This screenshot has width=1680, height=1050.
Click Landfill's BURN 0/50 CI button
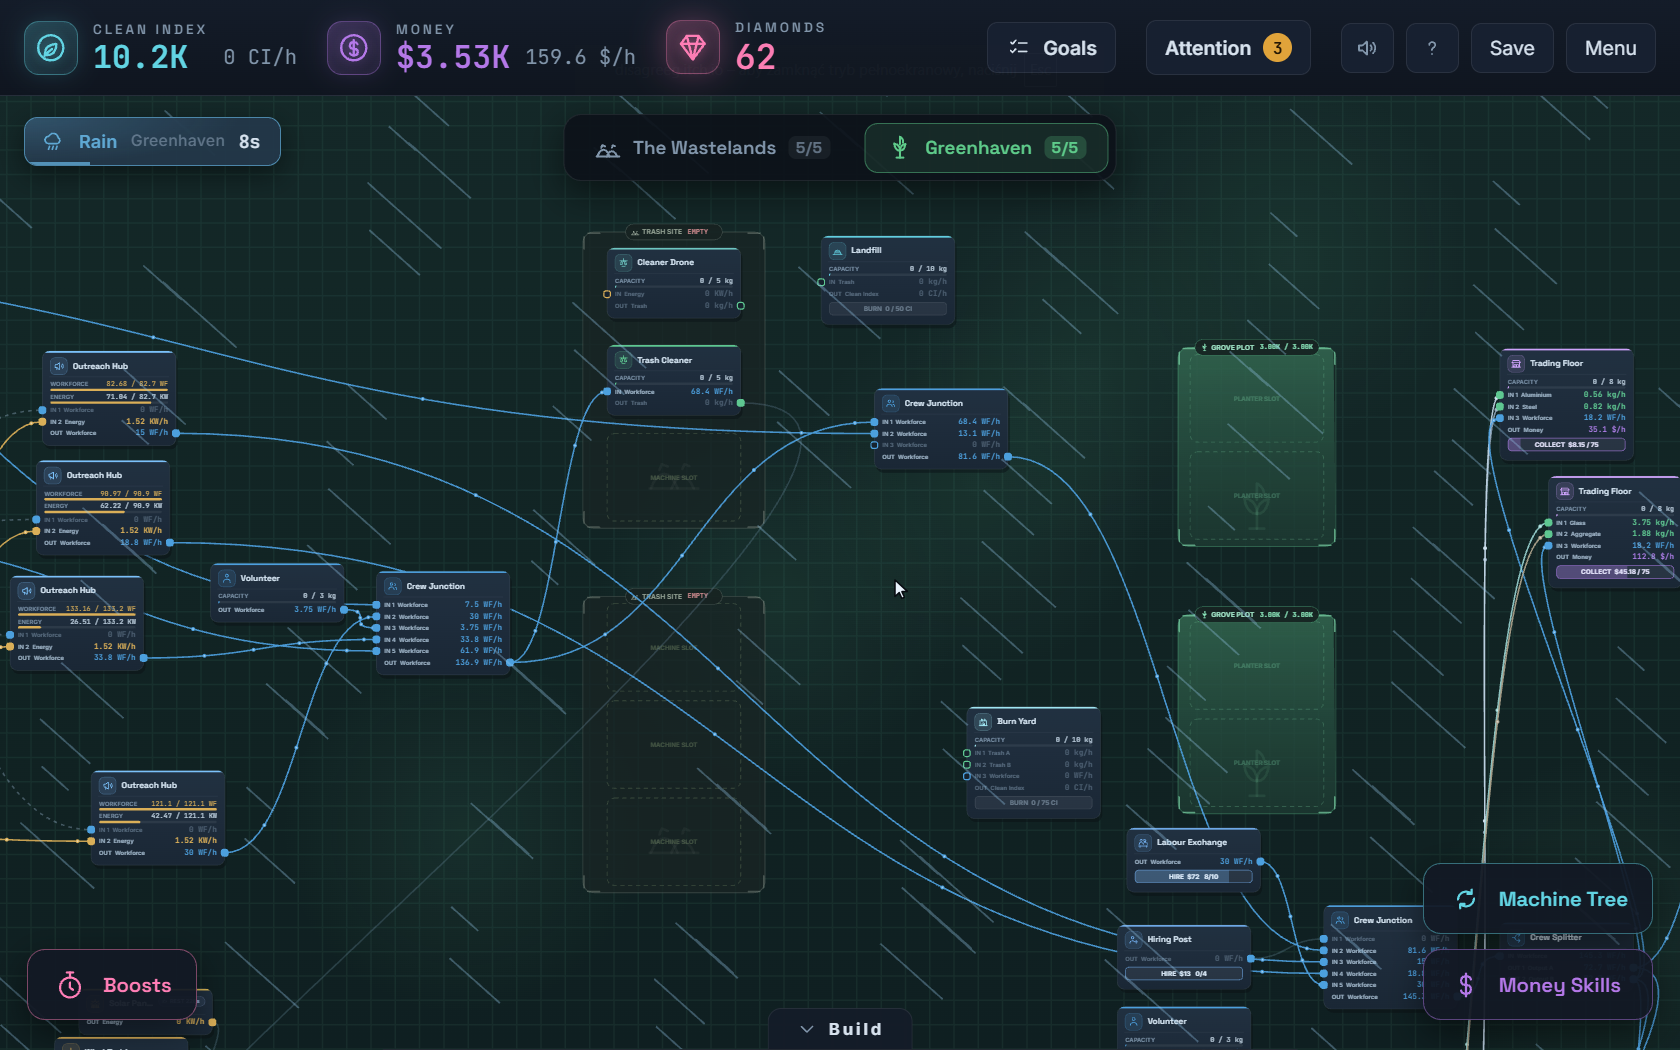(887, 309)
